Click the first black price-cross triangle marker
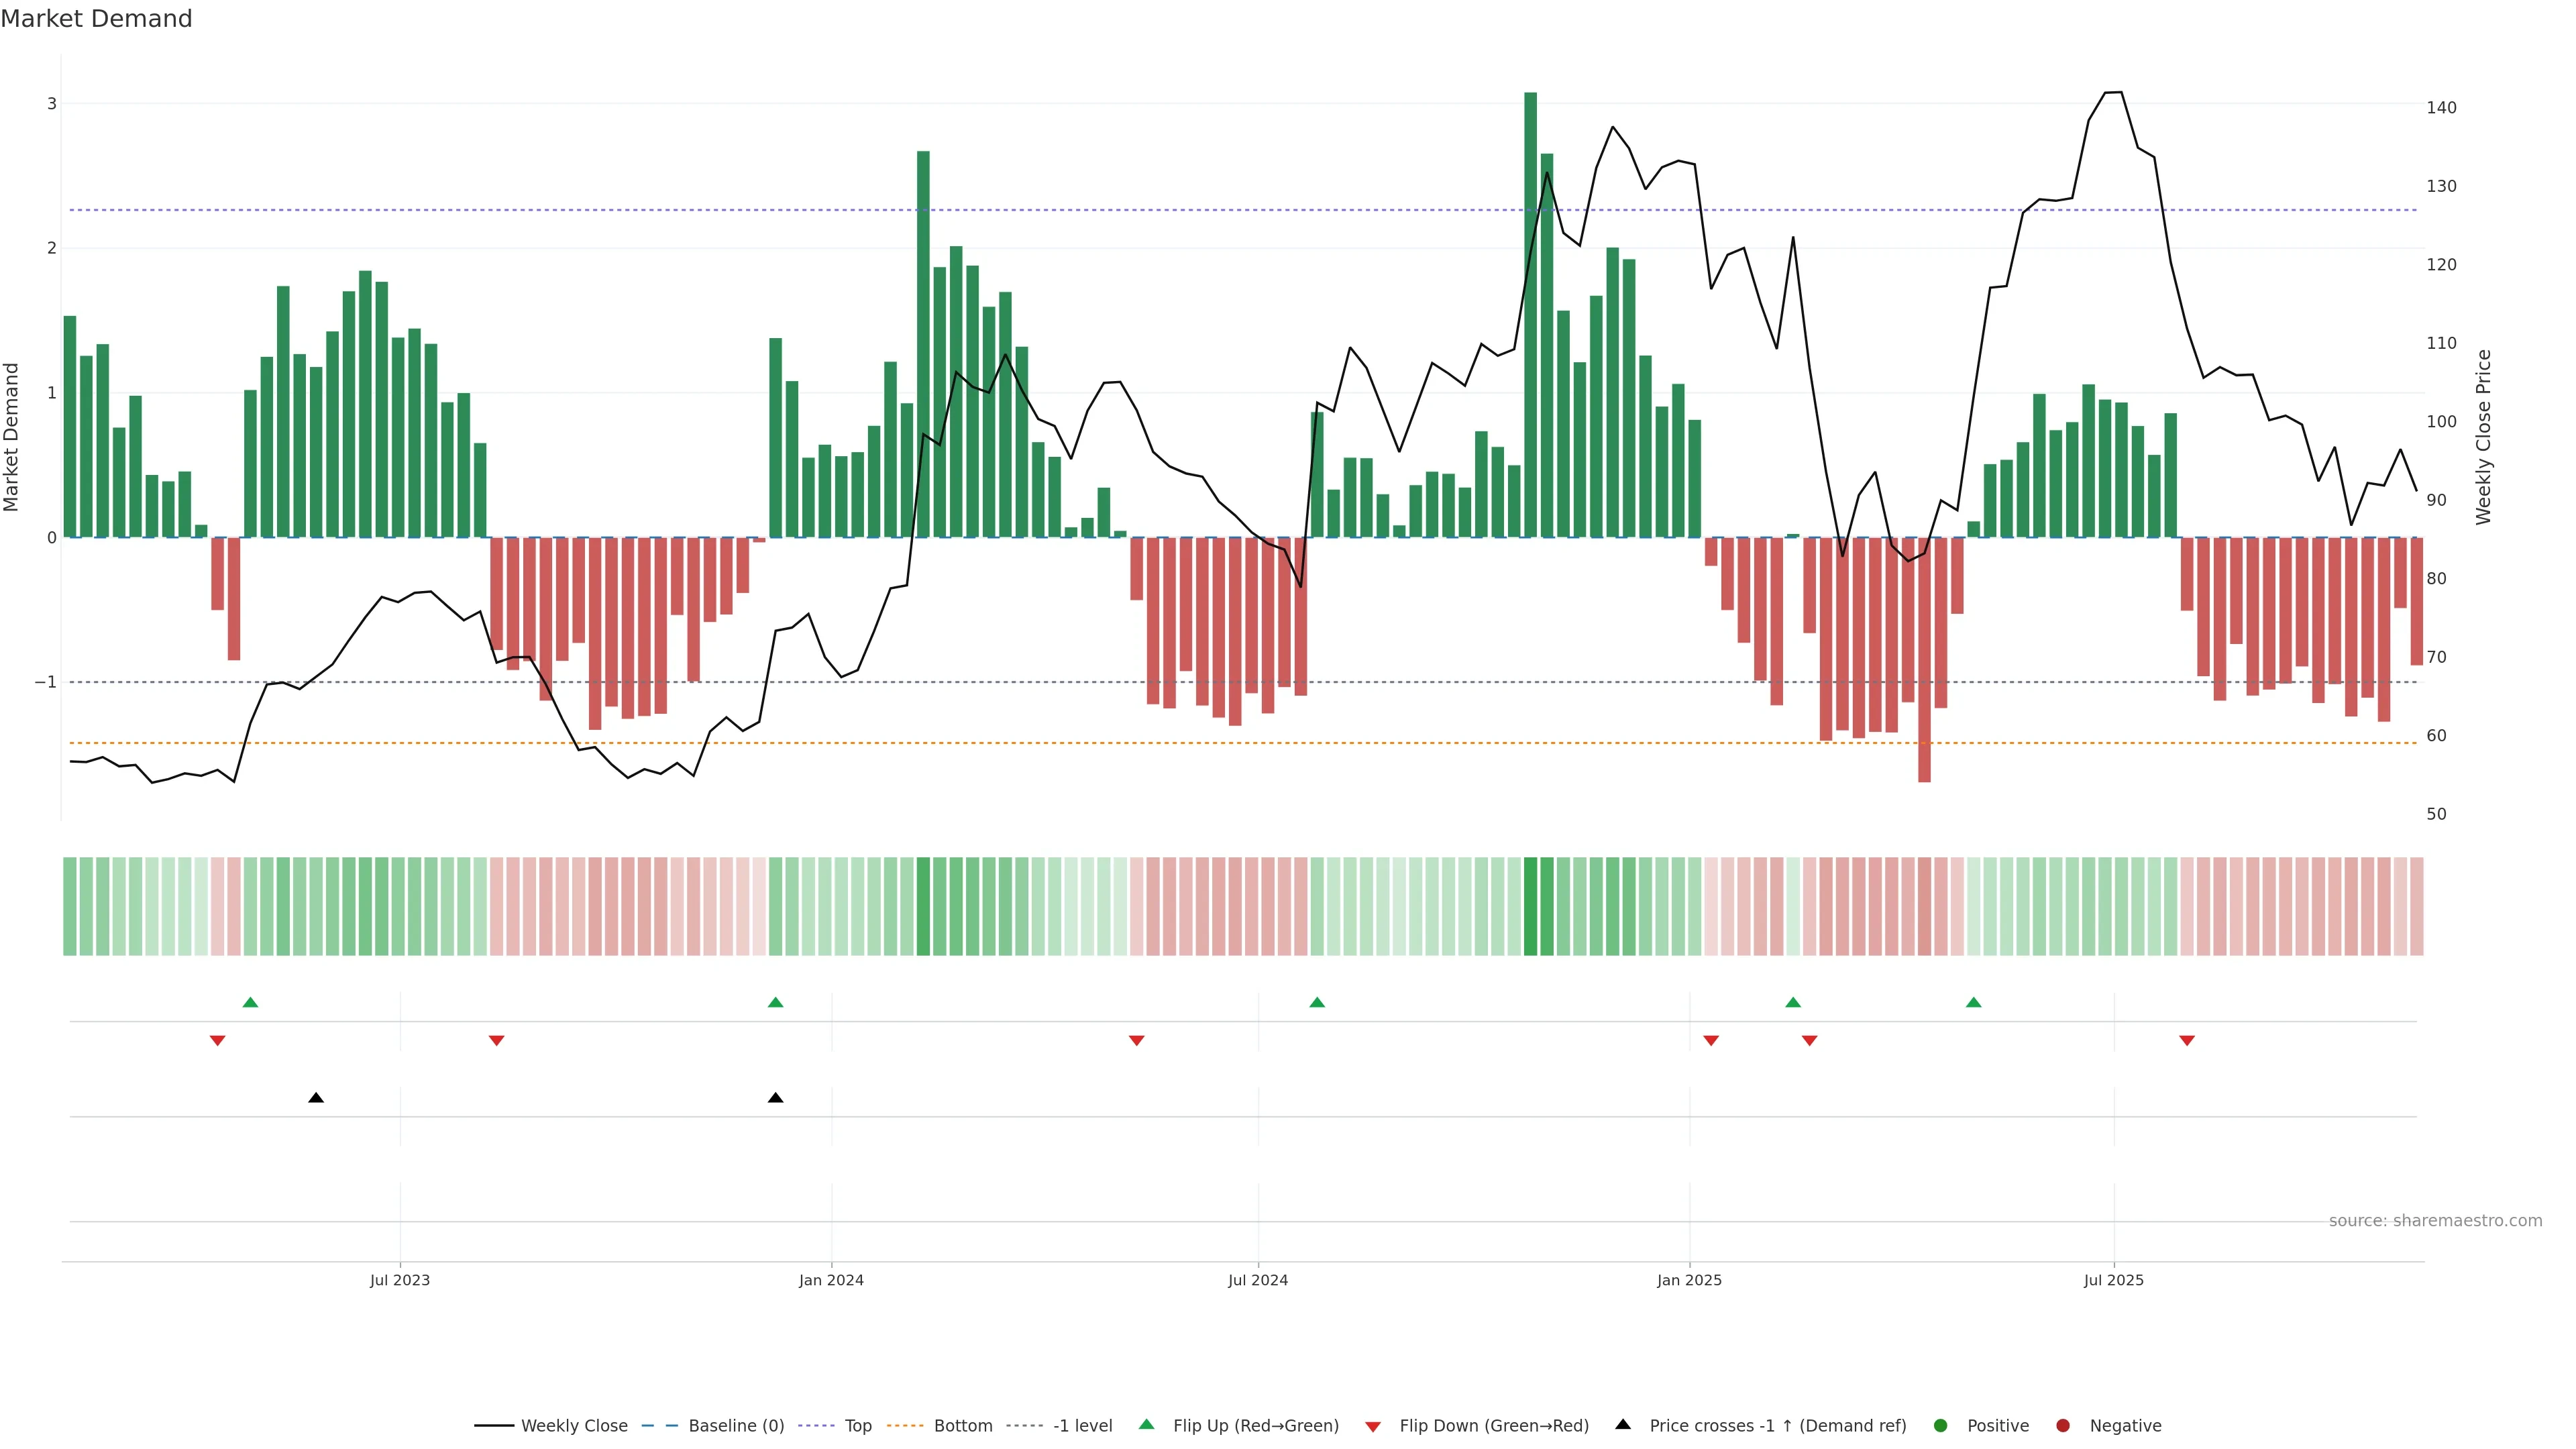Image resolution: width=2576 pixels, height=1449 pixels. [316, 1098]
